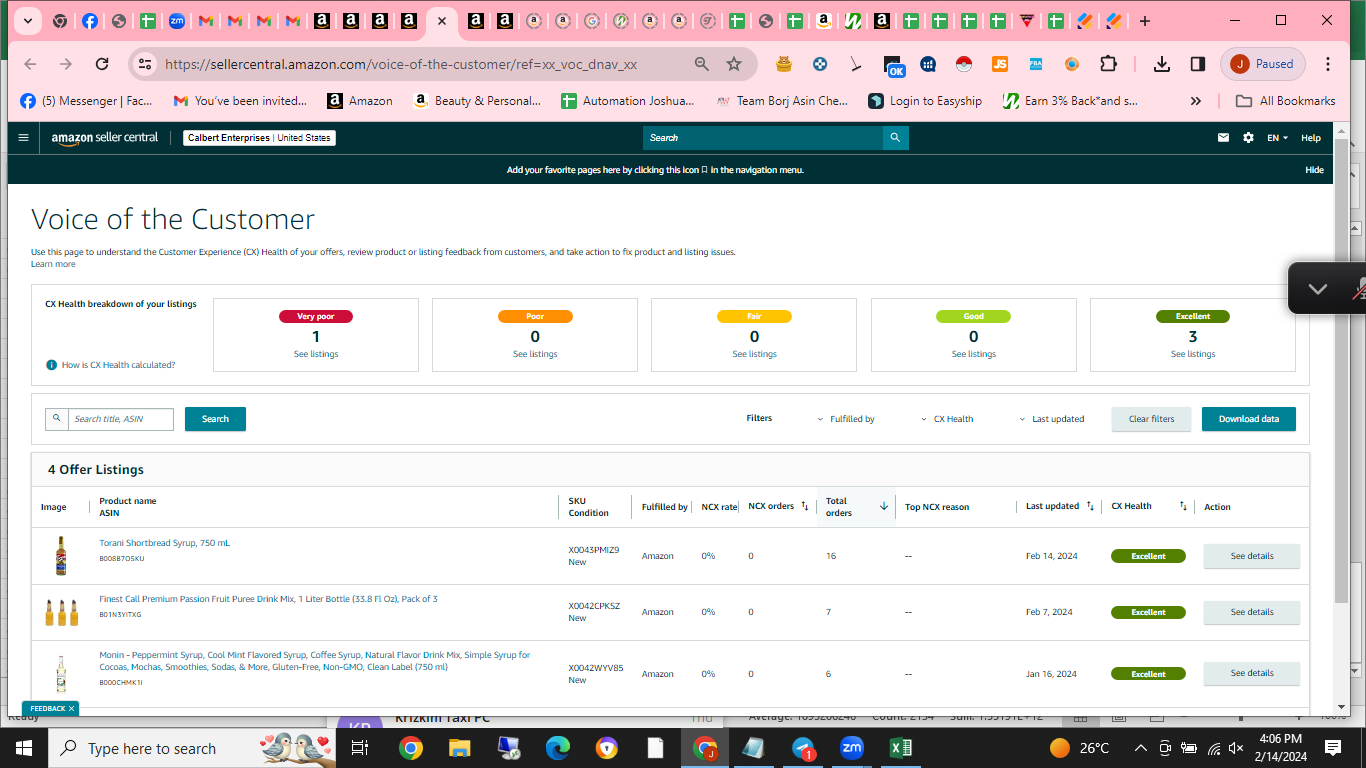Expand the Last updated filter dropdown

pyautogui.click(x=1051, y=419)
